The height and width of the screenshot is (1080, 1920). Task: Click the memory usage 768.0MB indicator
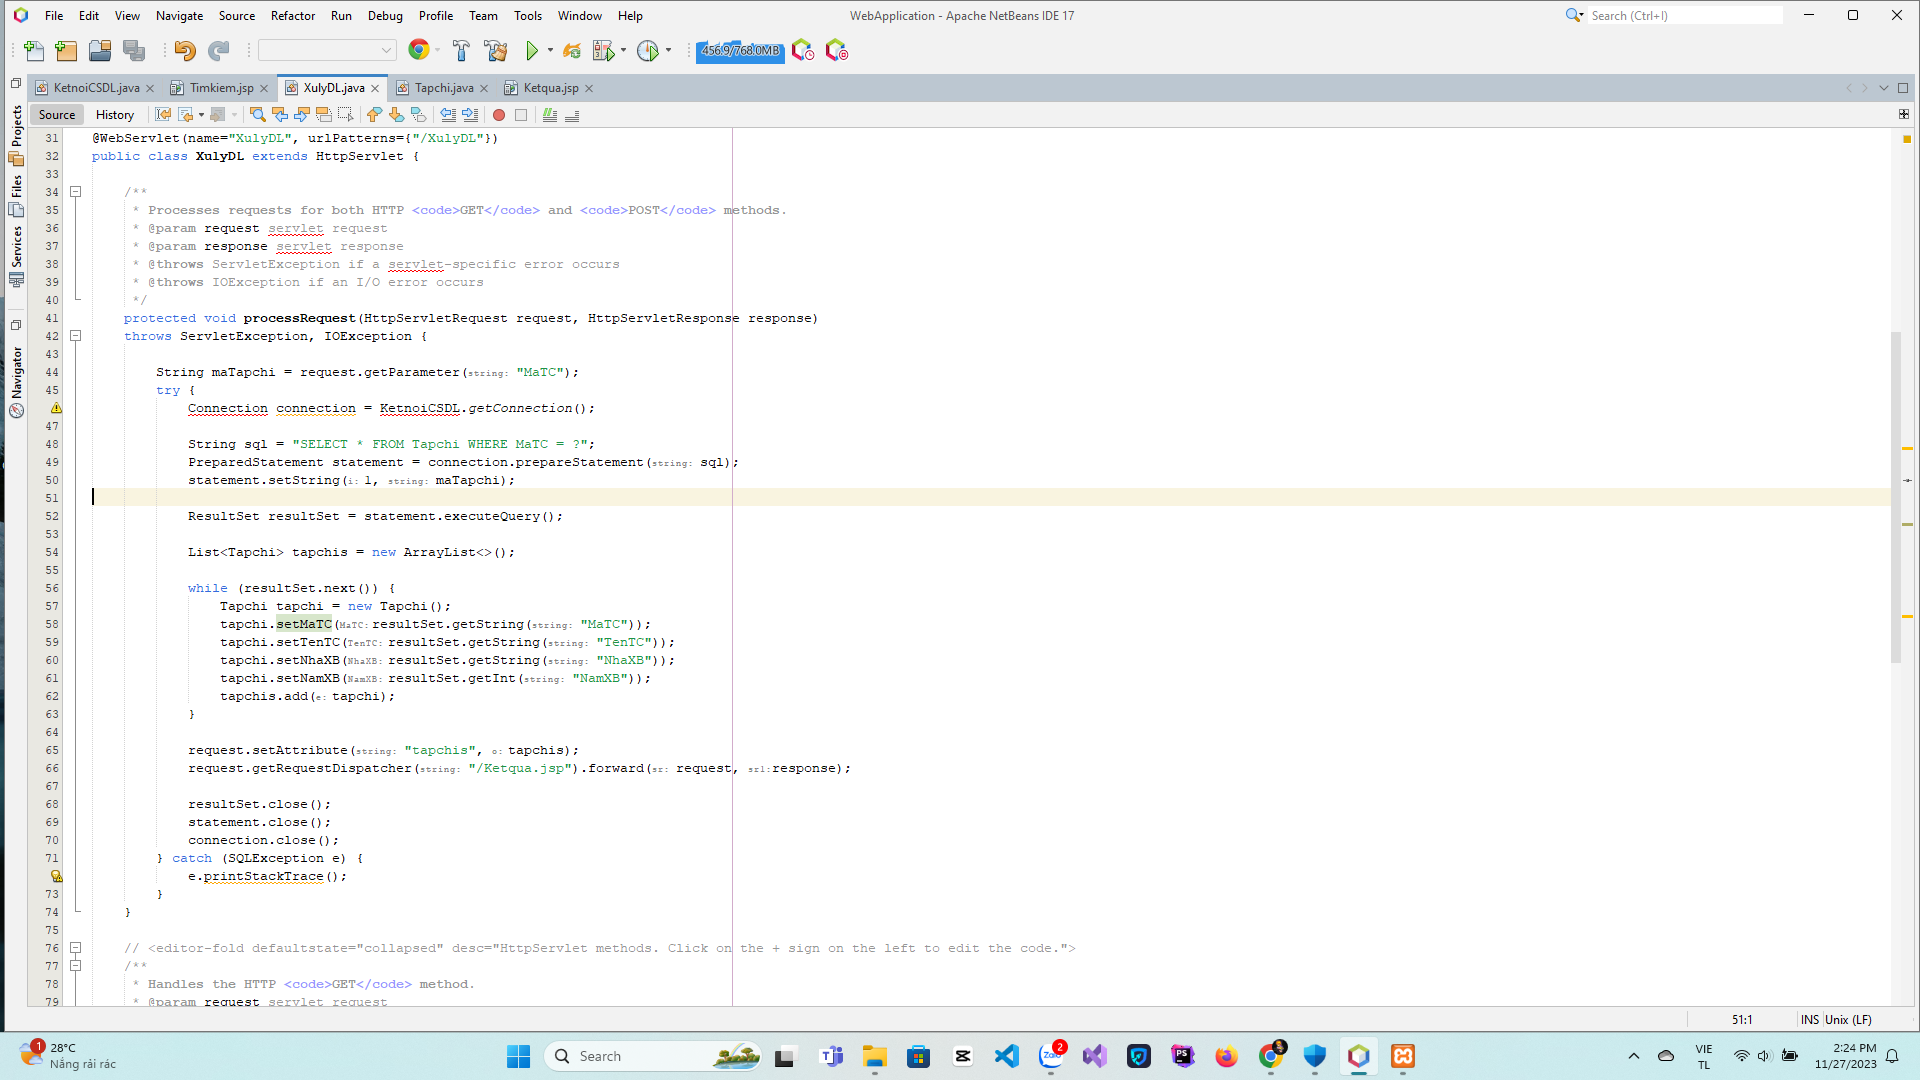pos(740,51)
